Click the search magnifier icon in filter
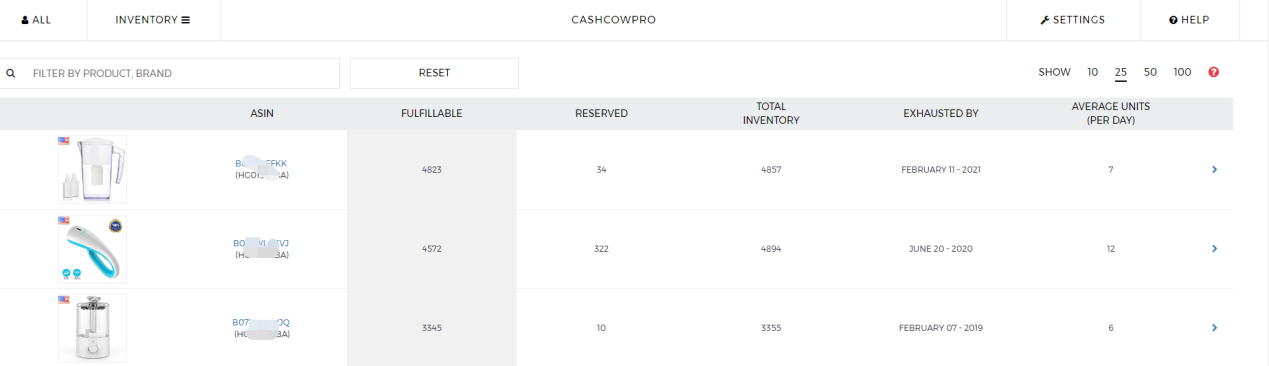 pos(11,73)
